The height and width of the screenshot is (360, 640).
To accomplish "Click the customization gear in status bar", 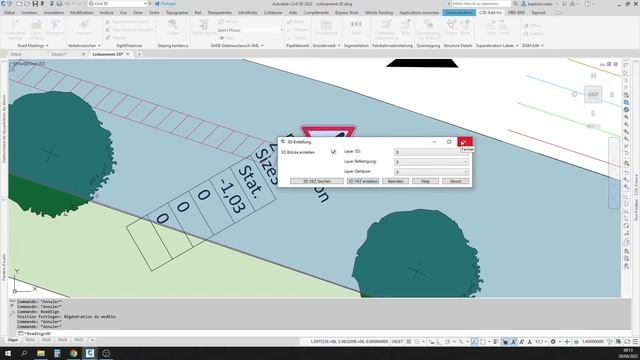I will click(x=553, y=342).
